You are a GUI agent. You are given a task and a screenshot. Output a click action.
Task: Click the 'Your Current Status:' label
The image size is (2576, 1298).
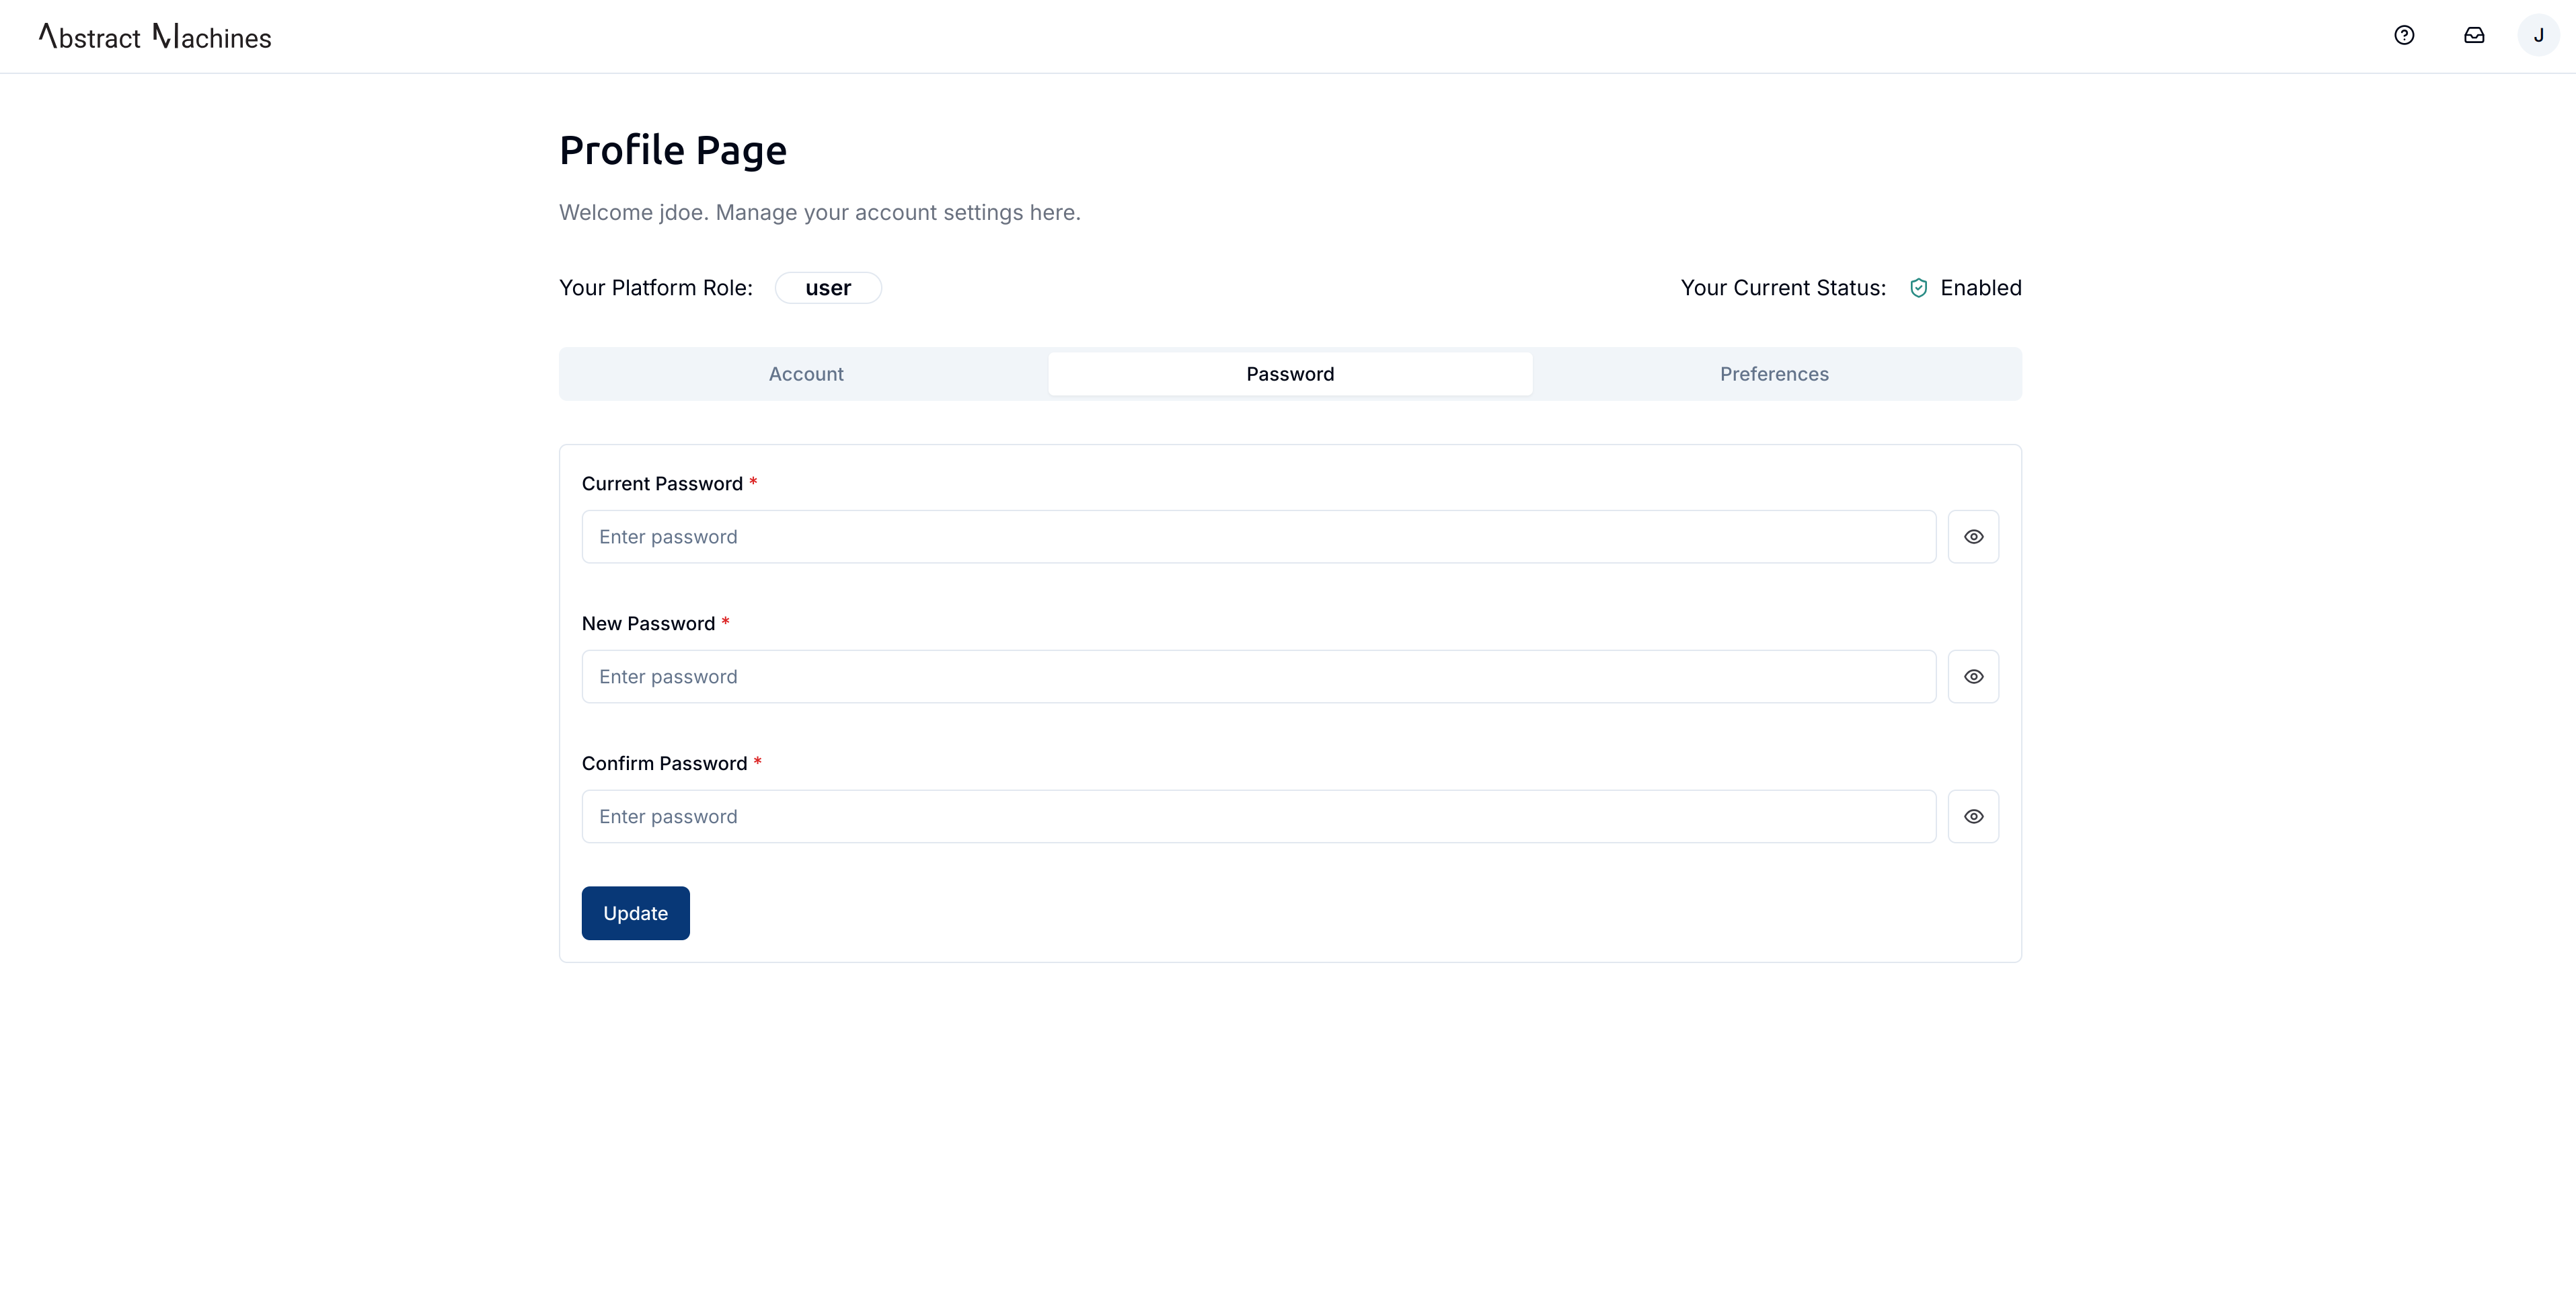(x=1783, y=288)
